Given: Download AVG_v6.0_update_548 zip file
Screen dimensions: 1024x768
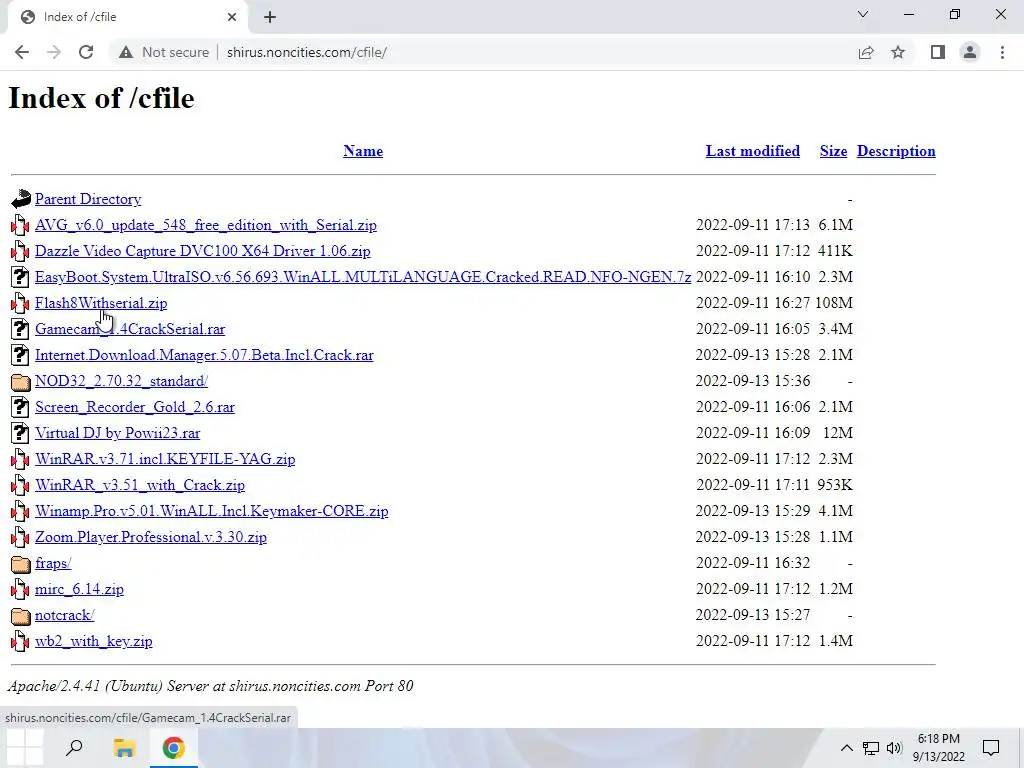Looking at the screenshot, I should (206, 225).
